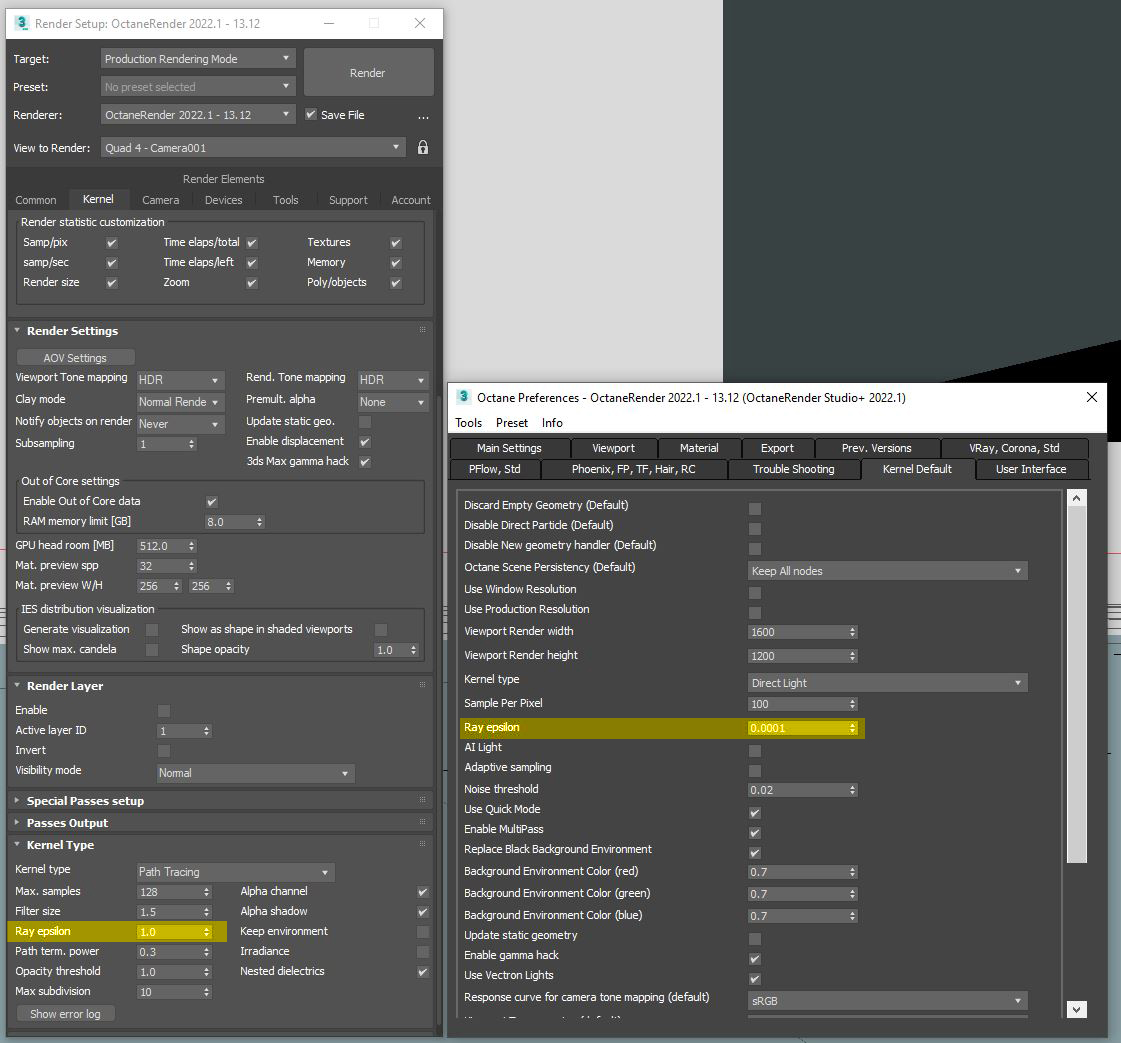Screen dimensions: 1121x1043
Task: Open Kernel type Direct Light dropdown
Action: coord(887,683)
